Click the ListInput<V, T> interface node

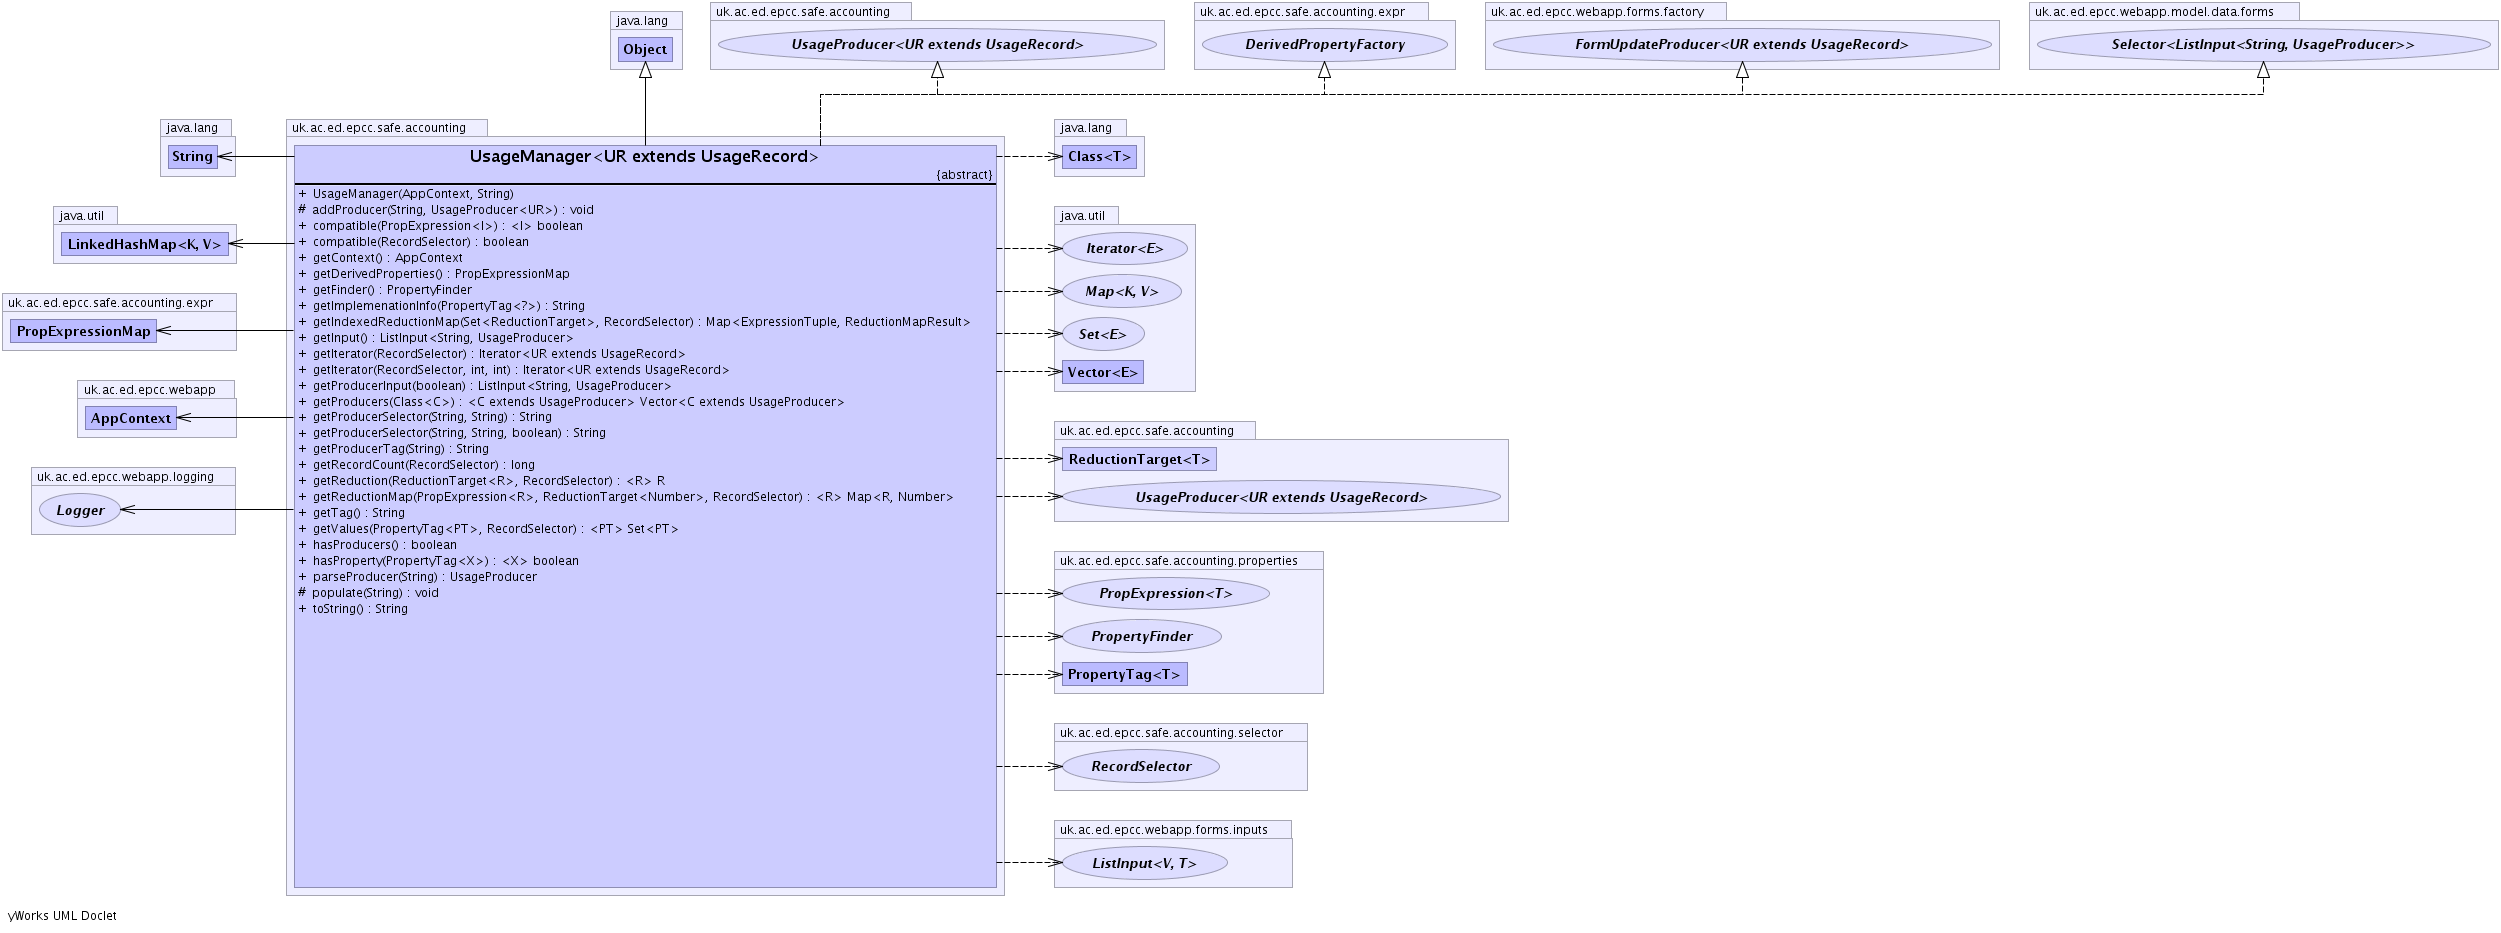tap(1144, 863)
